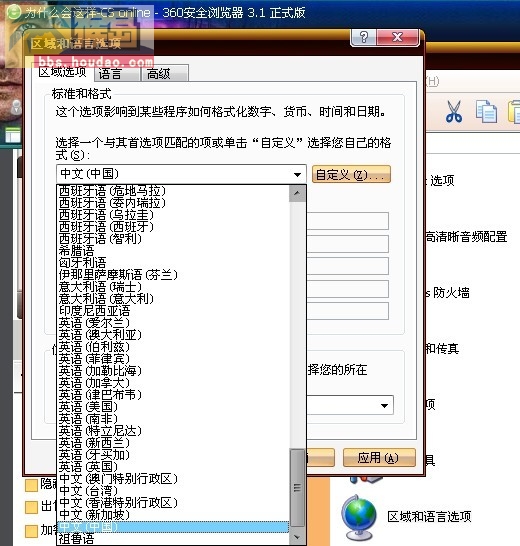Select 意大利语(意大利) from the list
Viewport: 520px width, 546px height.
point(173,298)
